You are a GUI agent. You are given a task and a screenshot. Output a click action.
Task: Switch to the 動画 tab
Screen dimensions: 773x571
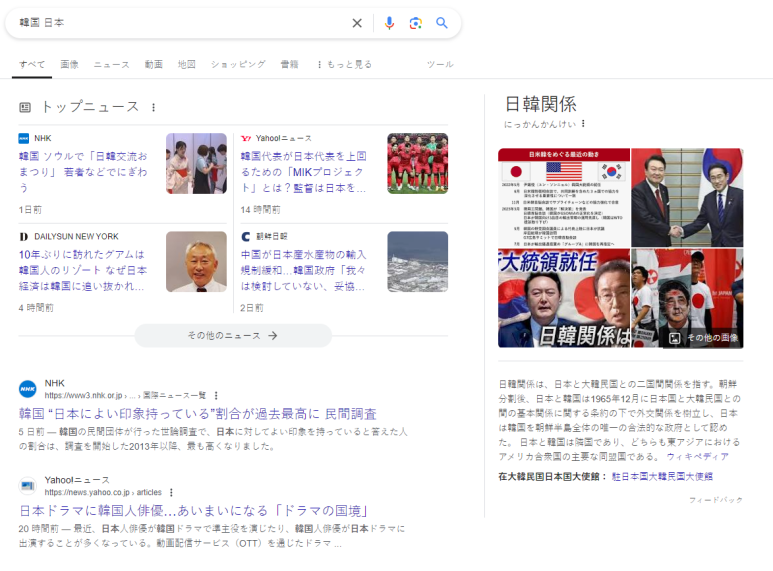tap(153, 64)
